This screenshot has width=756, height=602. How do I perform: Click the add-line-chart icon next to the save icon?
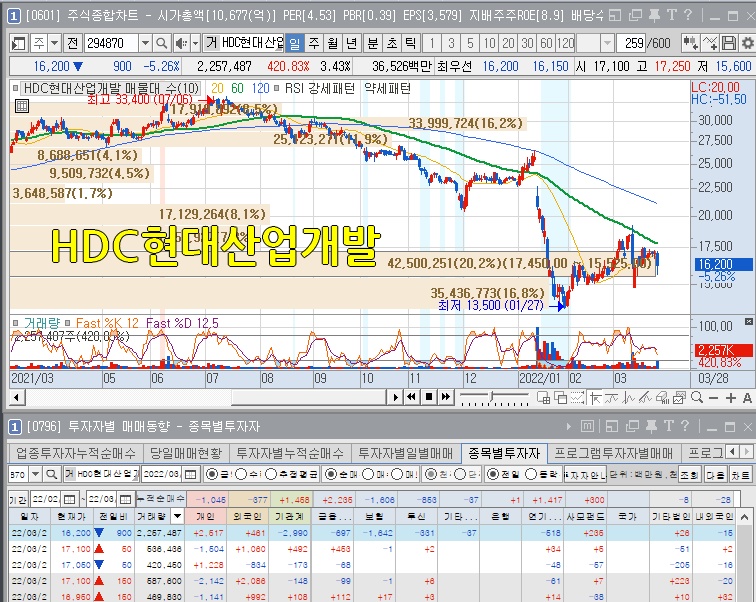point(710,43)
